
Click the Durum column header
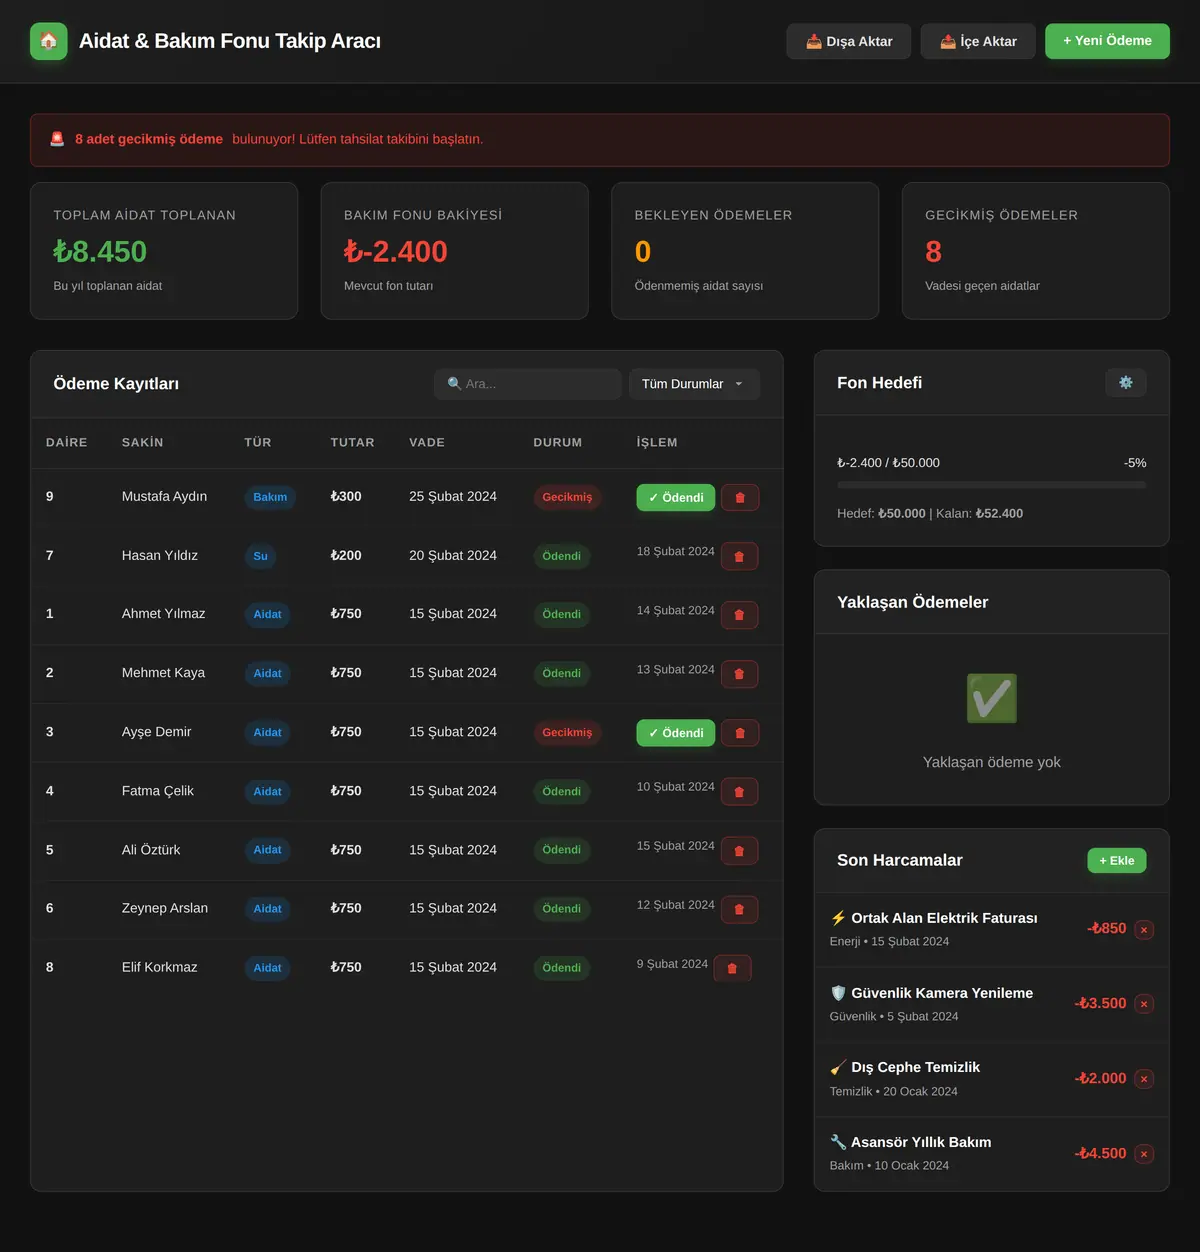coord(558,442)
